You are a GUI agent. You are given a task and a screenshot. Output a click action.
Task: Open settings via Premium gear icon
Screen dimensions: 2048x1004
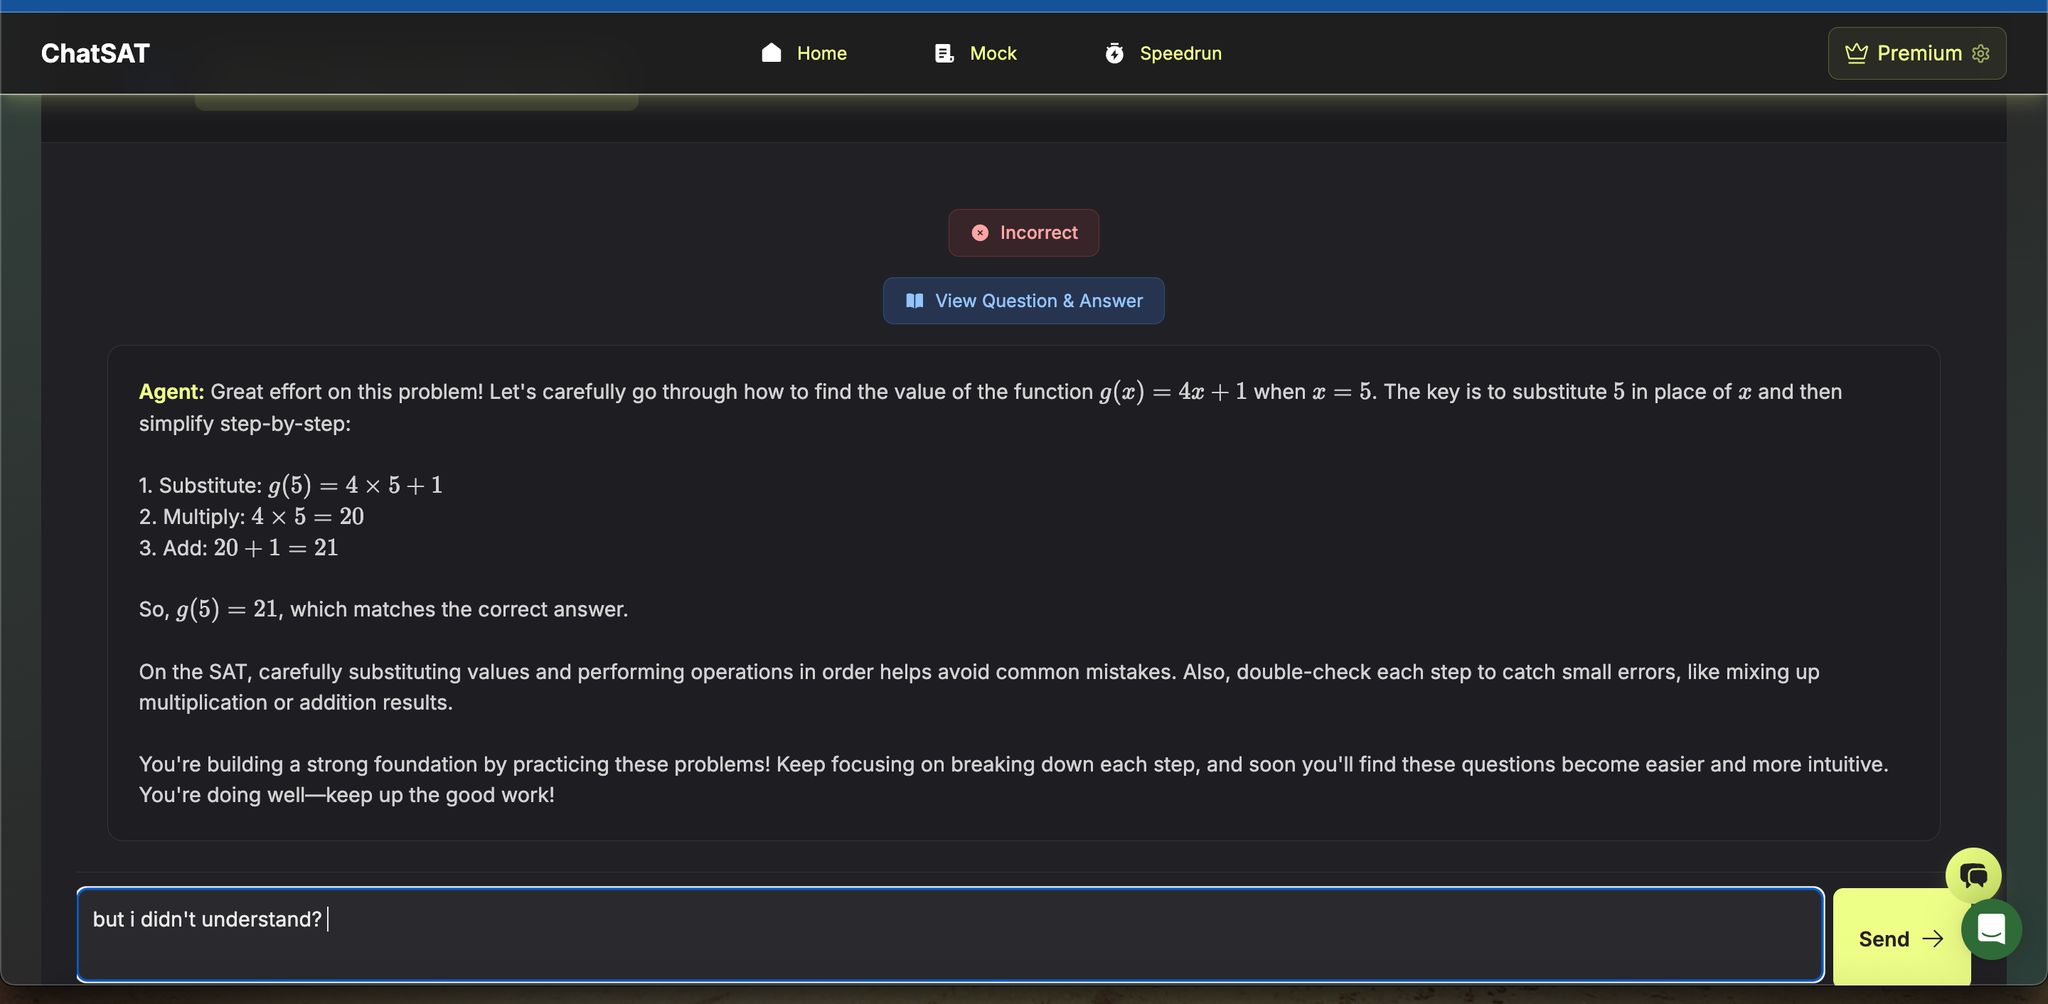[1981, 53]
